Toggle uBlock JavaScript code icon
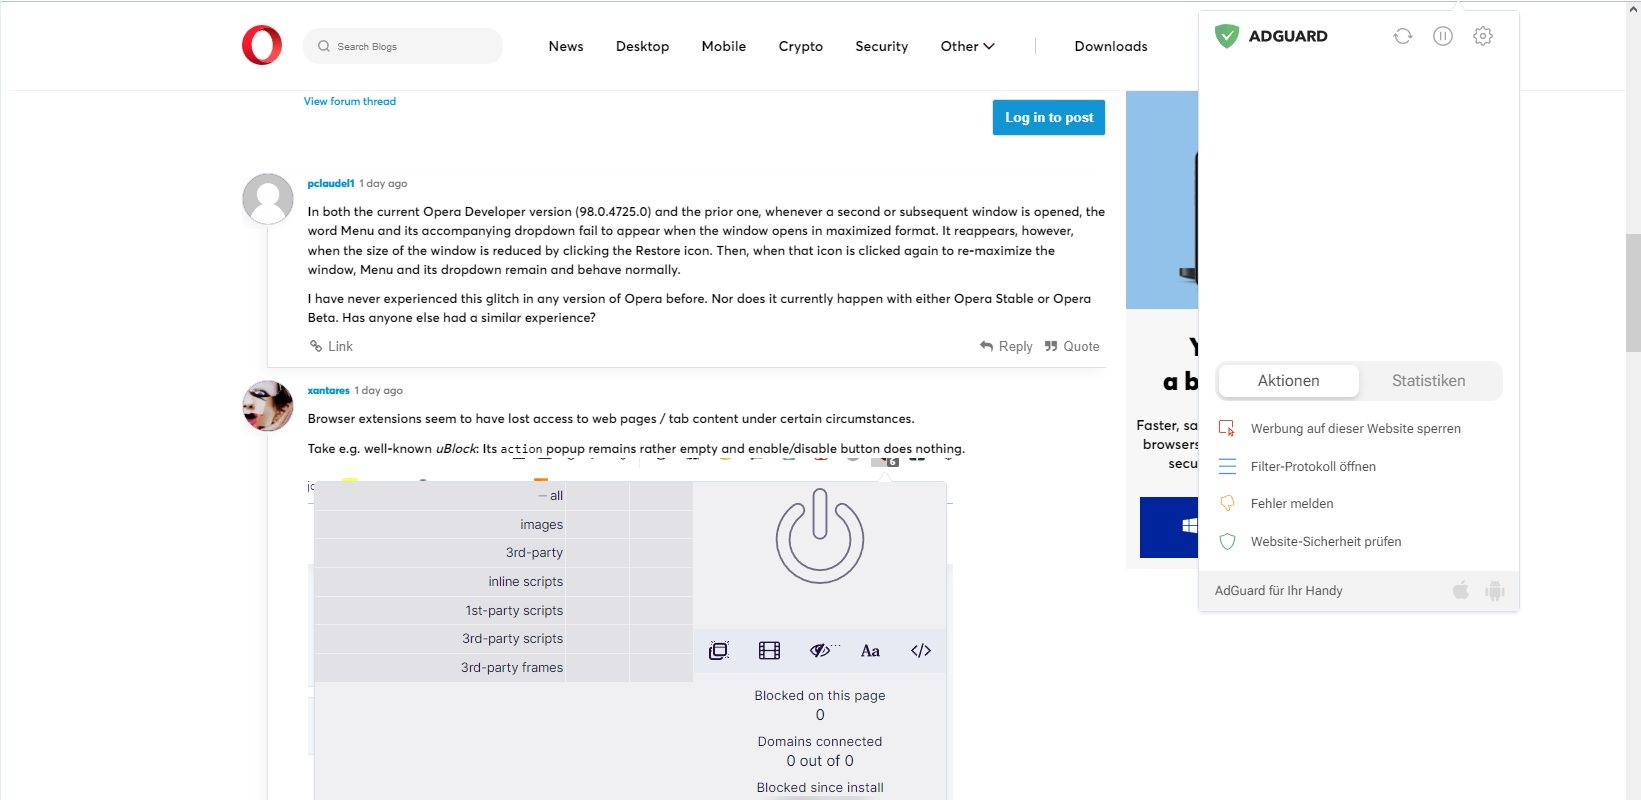This screenshot has height=800, width=1641. [921, 651]
